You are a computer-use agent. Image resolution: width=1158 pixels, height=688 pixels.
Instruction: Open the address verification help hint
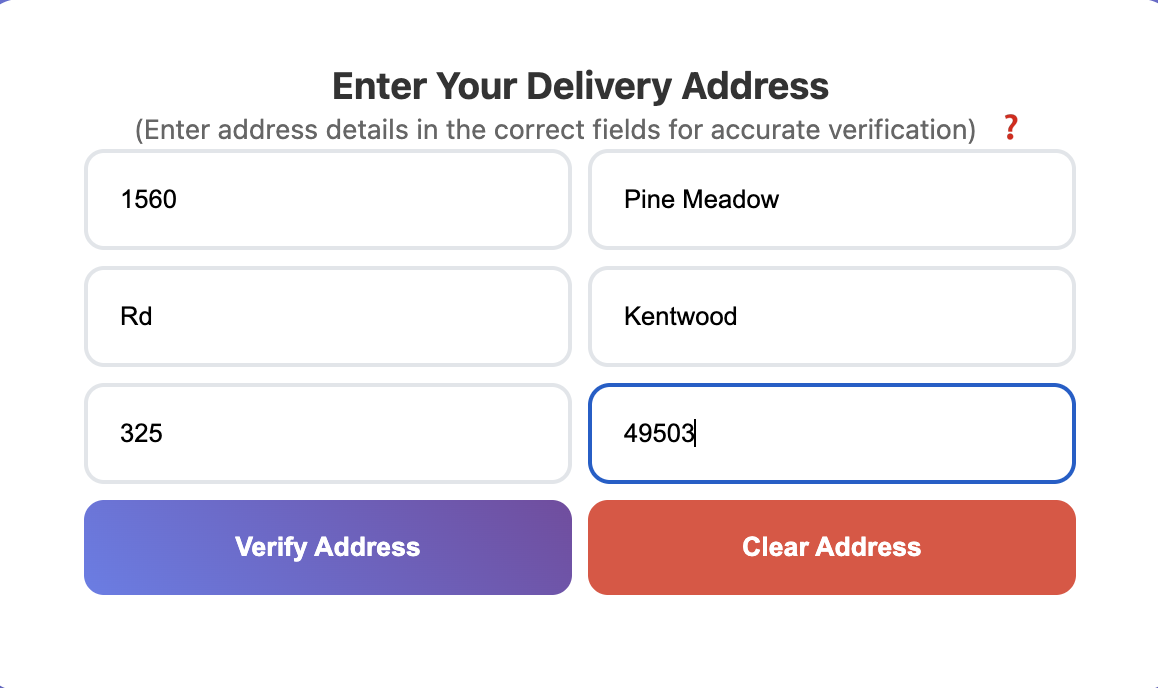(1010, 128)
